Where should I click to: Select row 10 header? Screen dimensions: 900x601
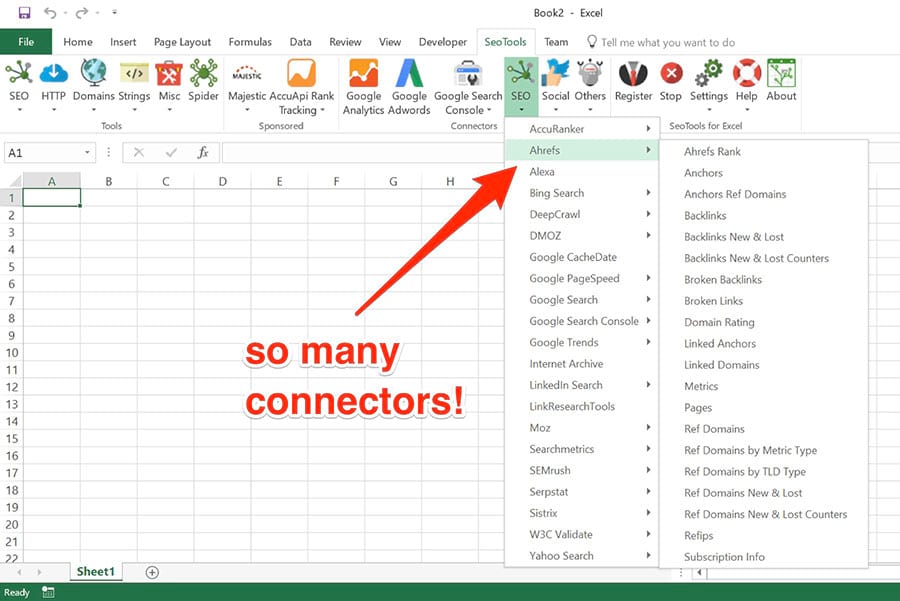tap(11, 352)
